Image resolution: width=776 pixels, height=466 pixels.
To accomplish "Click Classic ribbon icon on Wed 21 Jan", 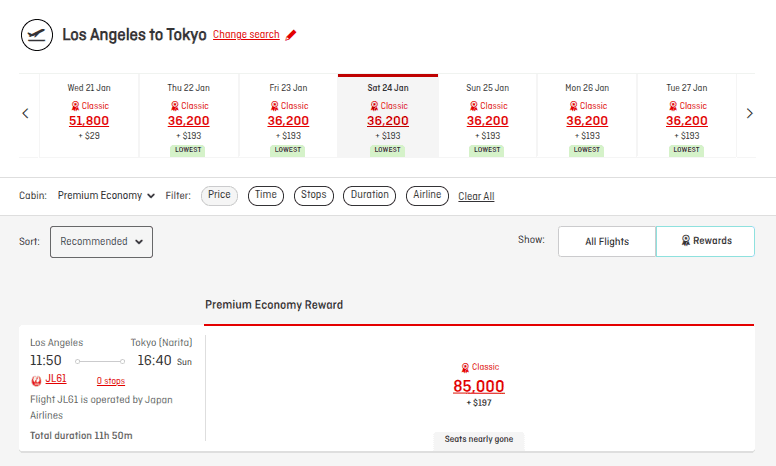I will [75, 106].
